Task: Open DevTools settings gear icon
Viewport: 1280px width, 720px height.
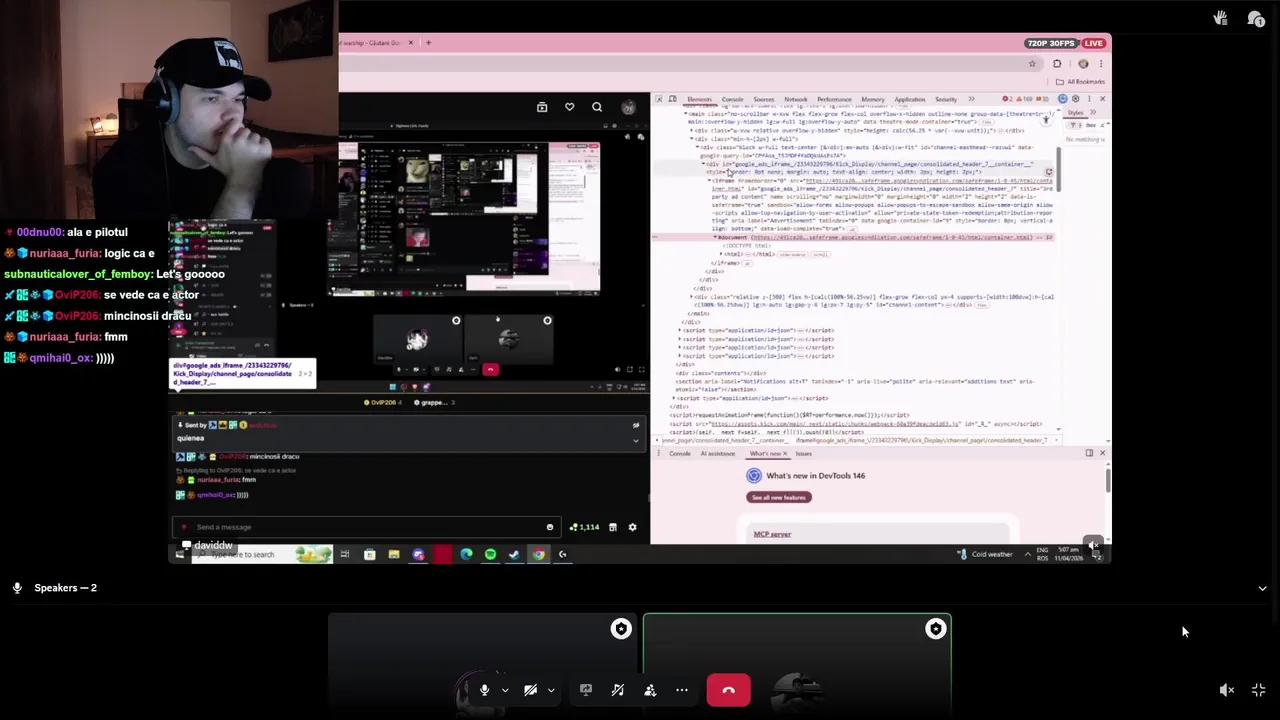Action: click(1076, 99)
